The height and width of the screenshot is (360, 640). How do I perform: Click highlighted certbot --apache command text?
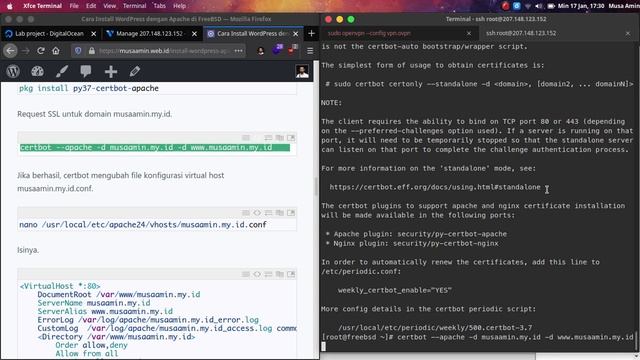click(146, 147)
